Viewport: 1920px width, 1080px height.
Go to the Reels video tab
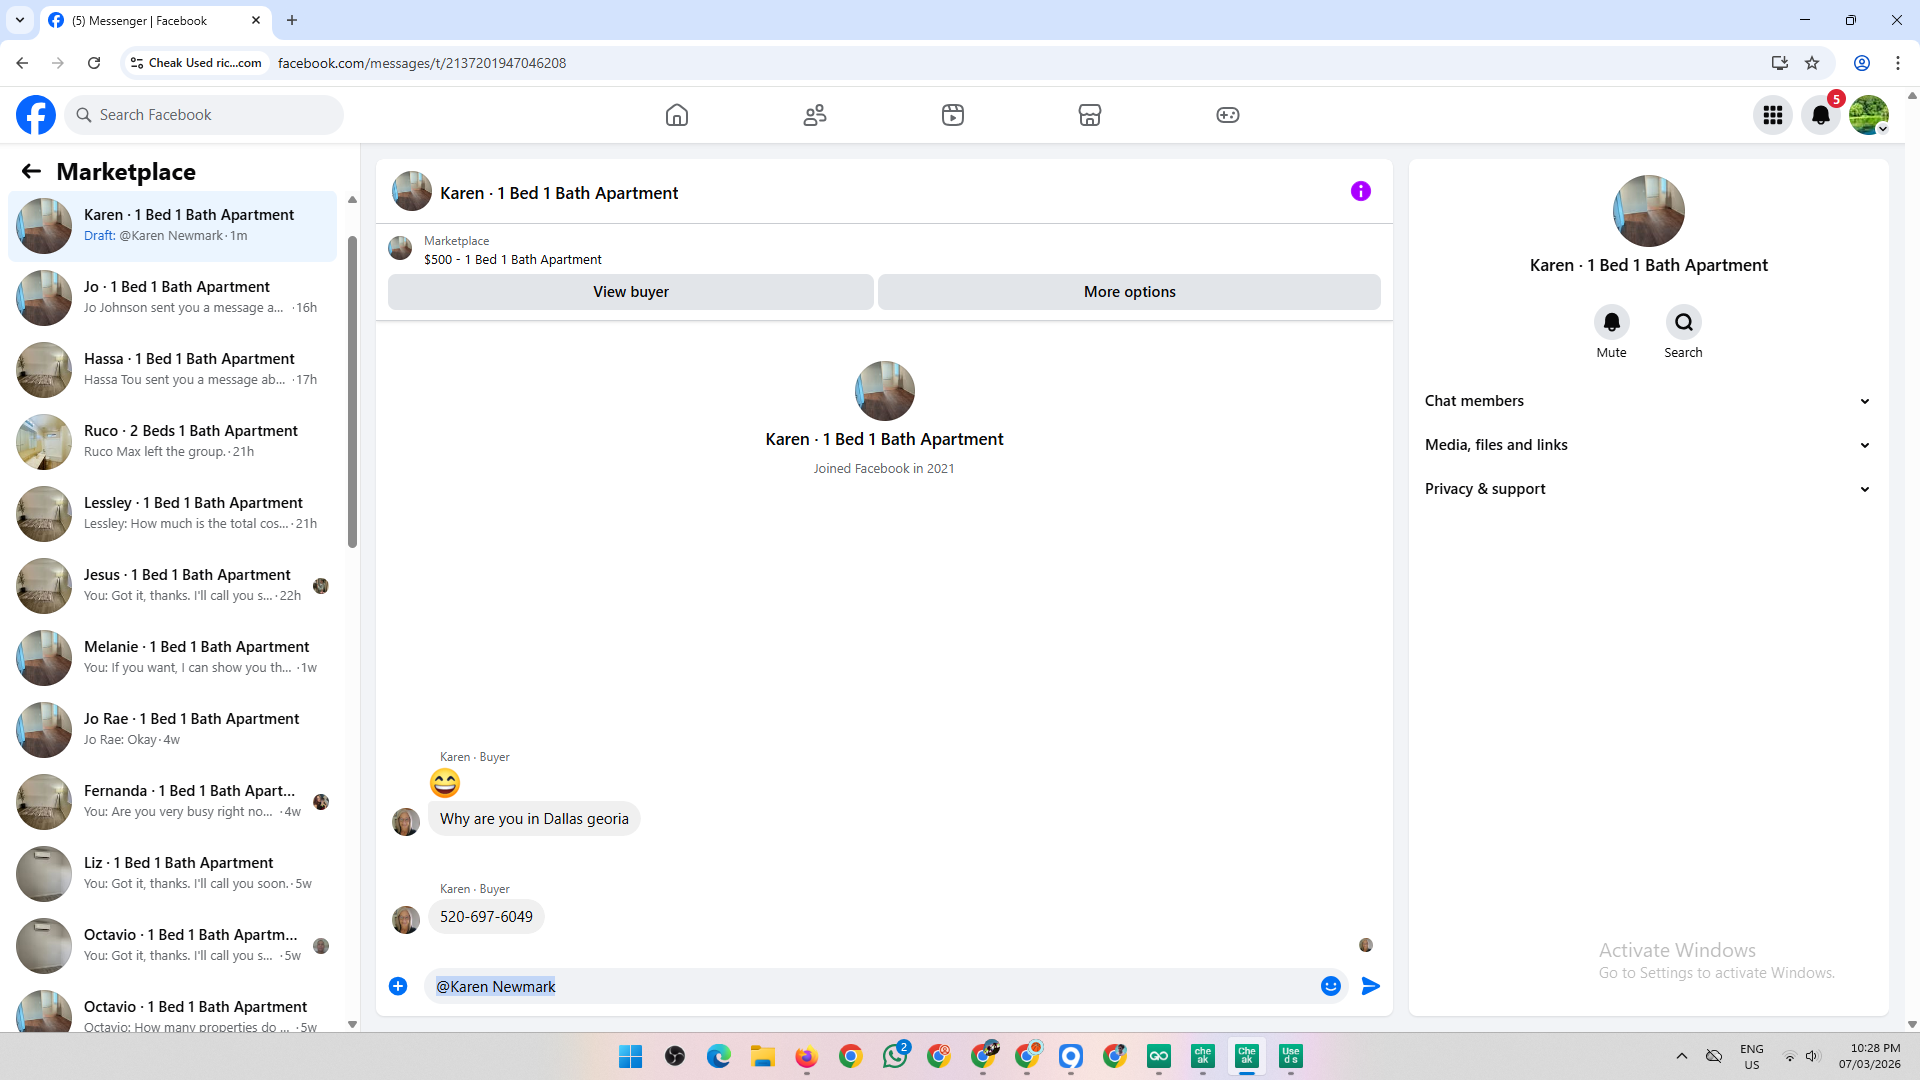[953, 115]
